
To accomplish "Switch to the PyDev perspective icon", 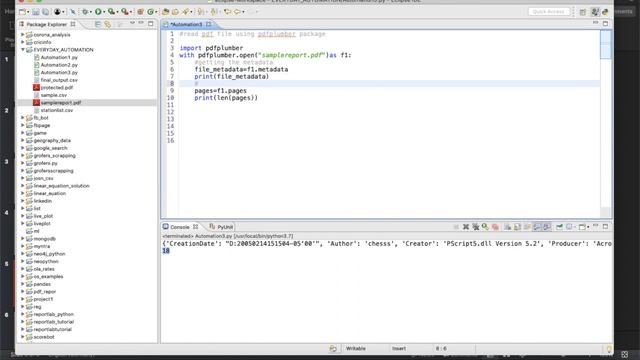I will (x=605, y=12).
